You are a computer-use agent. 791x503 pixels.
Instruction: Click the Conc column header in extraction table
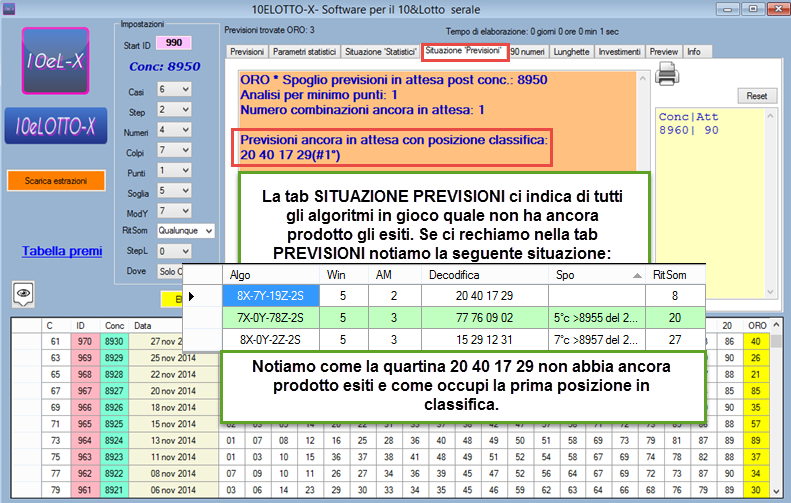[115, 325]
